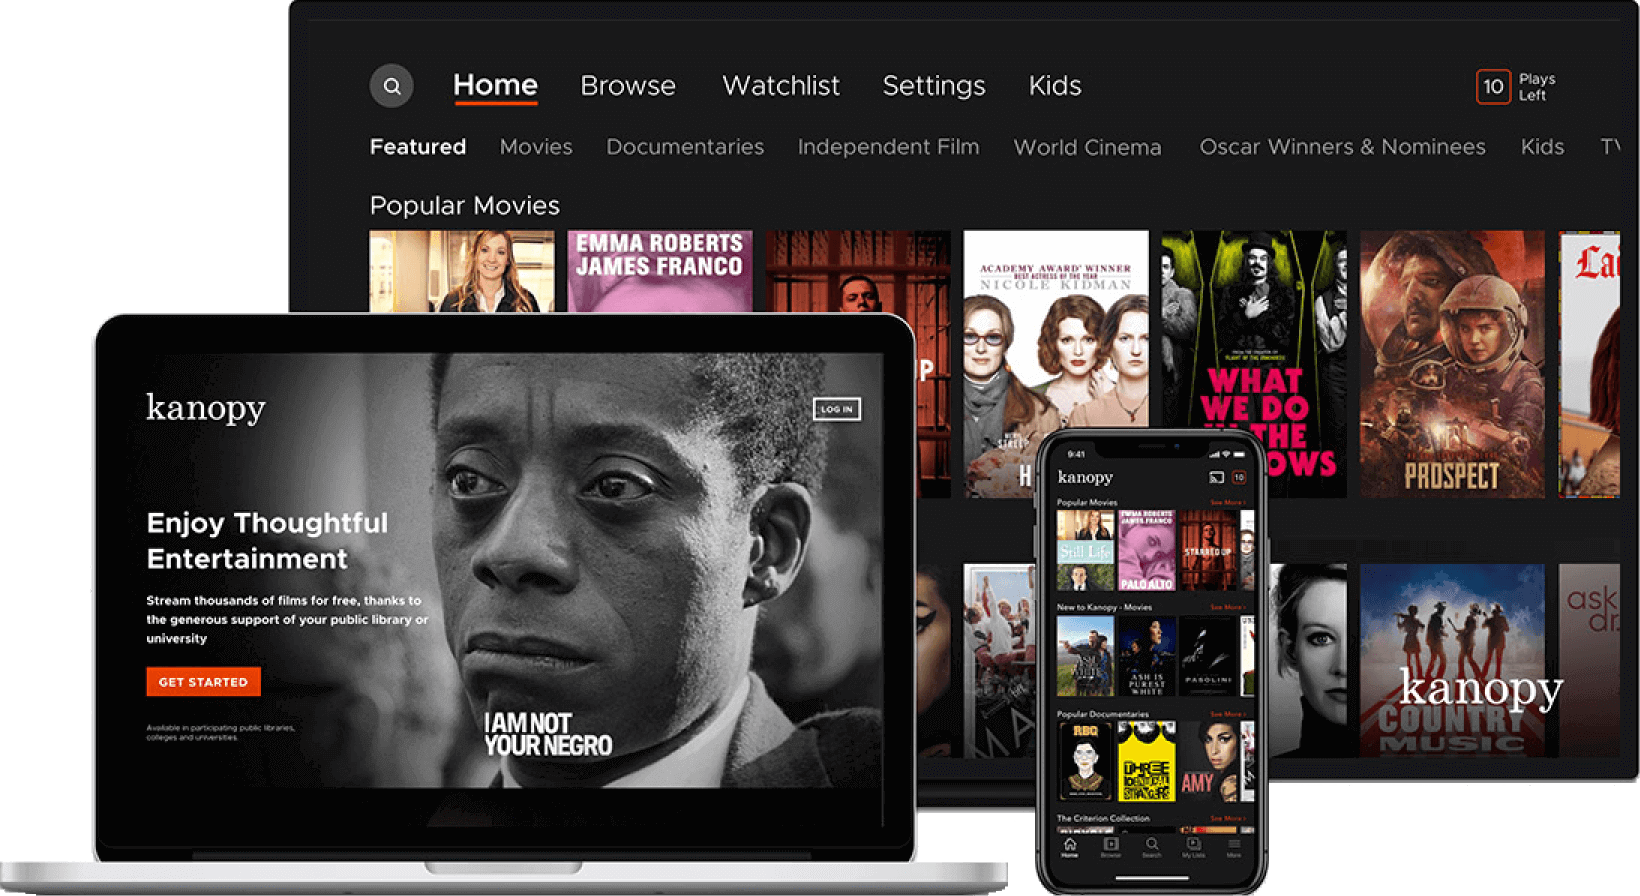Click the Popular Movies heading on TV
This screenshot has height=896, width=1640.
[465, 206]
